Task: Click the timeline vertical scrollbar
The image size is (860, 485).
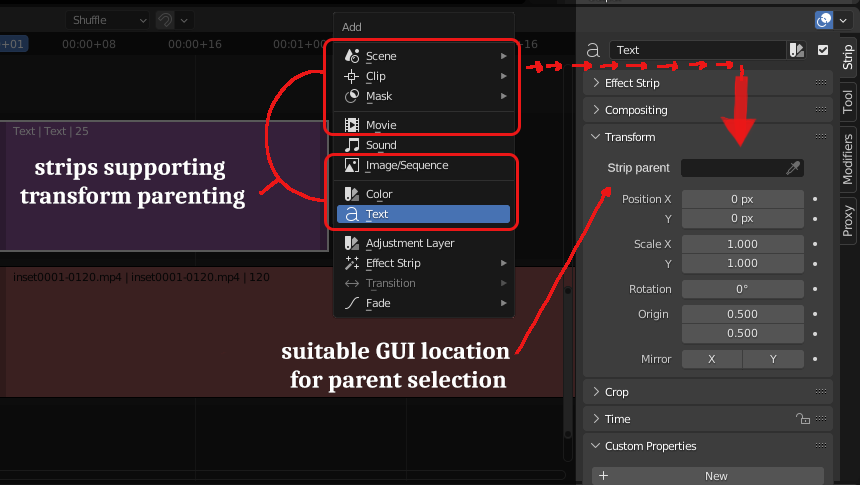Action: pos(568,362)
